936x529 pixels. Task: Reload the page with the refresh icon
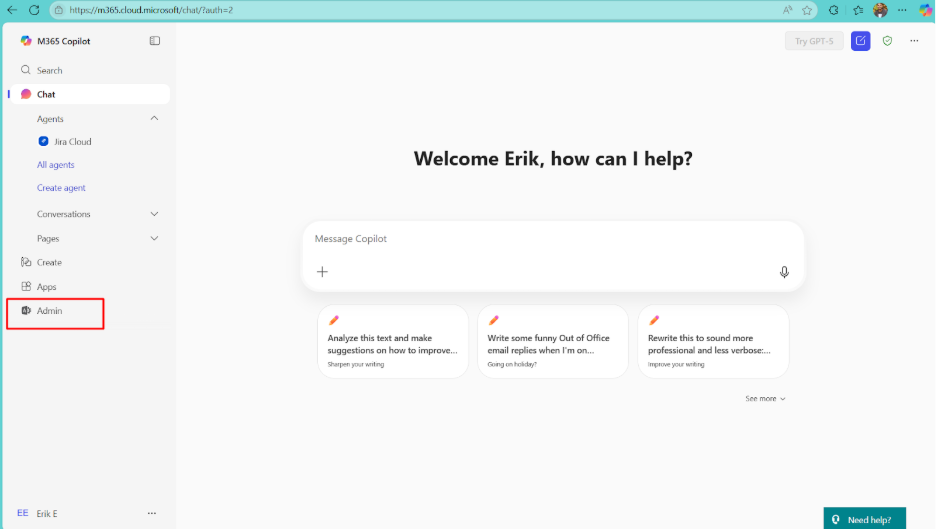(x=34, y=10)
